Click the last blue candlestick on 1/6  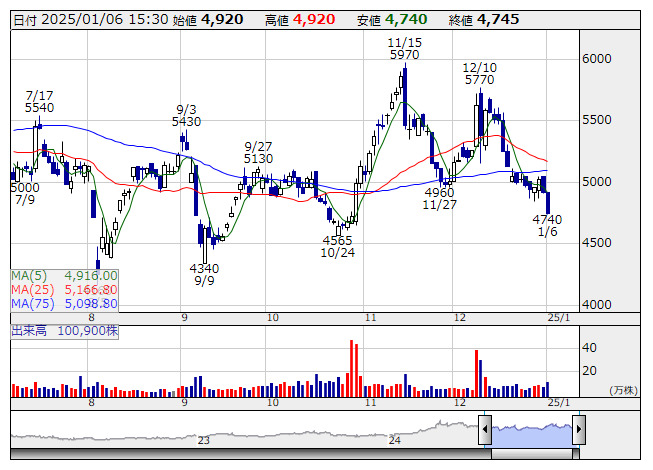548,203
